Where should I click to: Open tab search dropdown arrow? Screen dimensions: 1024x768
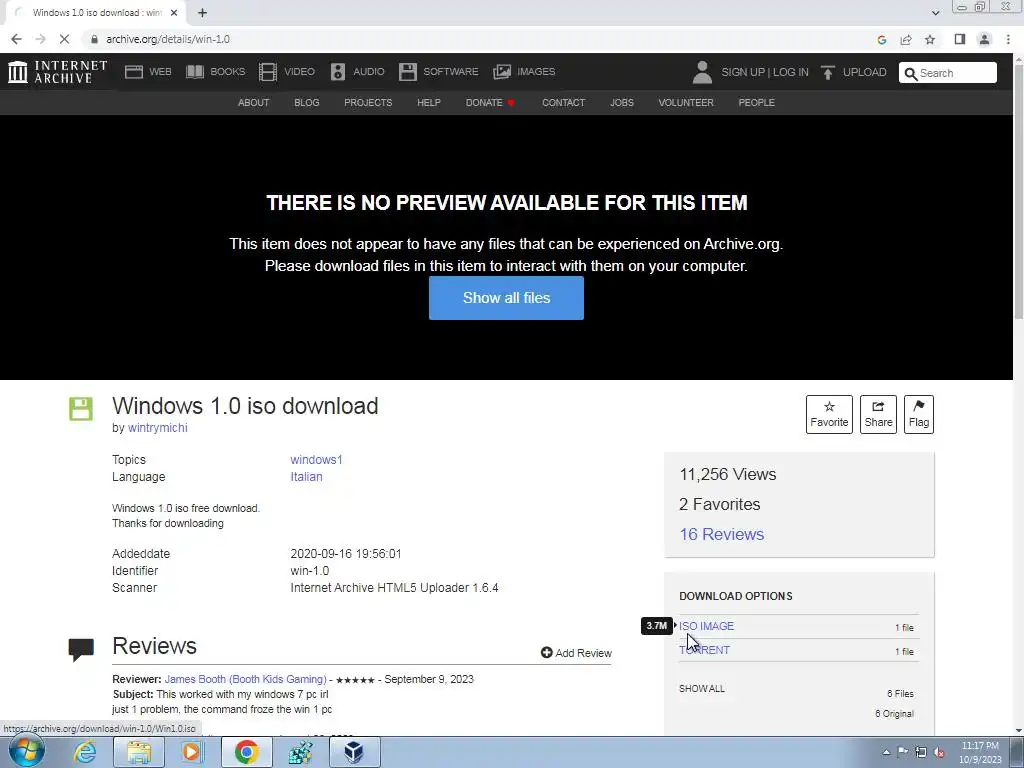pos(936,12)
